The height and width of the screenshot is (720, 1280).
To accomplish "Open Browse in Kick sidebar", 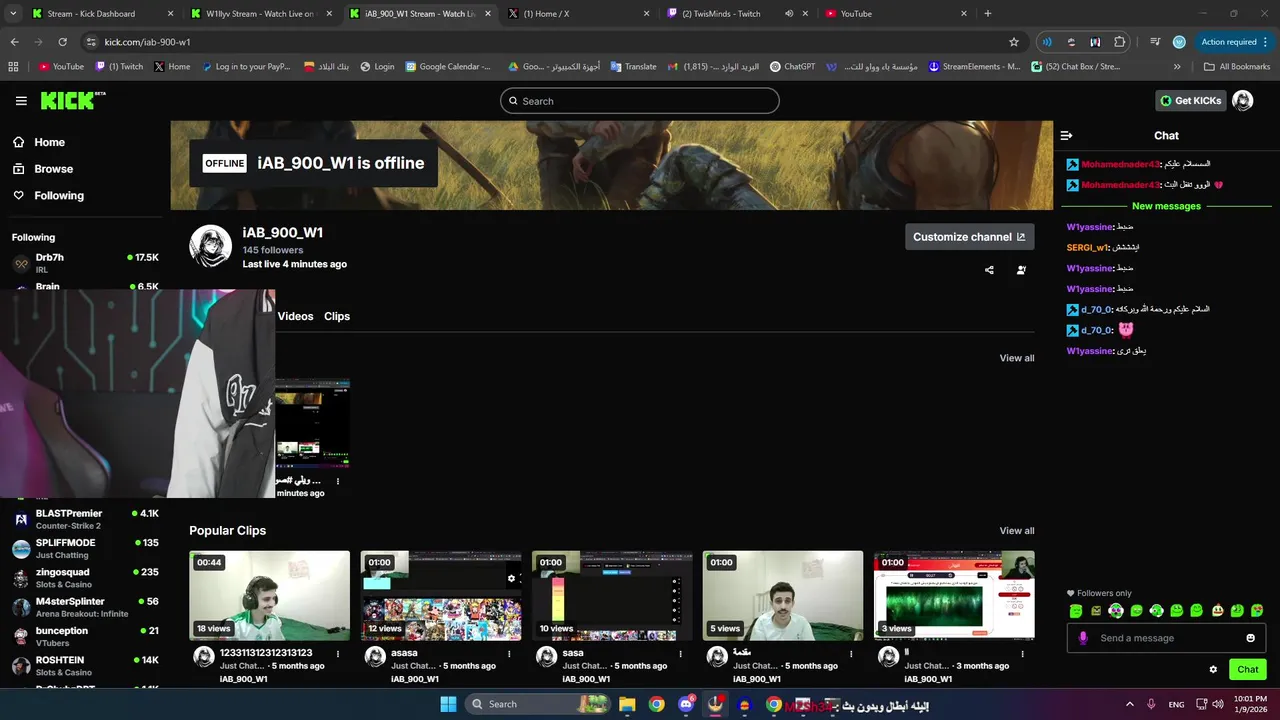I will click(53, 169).
